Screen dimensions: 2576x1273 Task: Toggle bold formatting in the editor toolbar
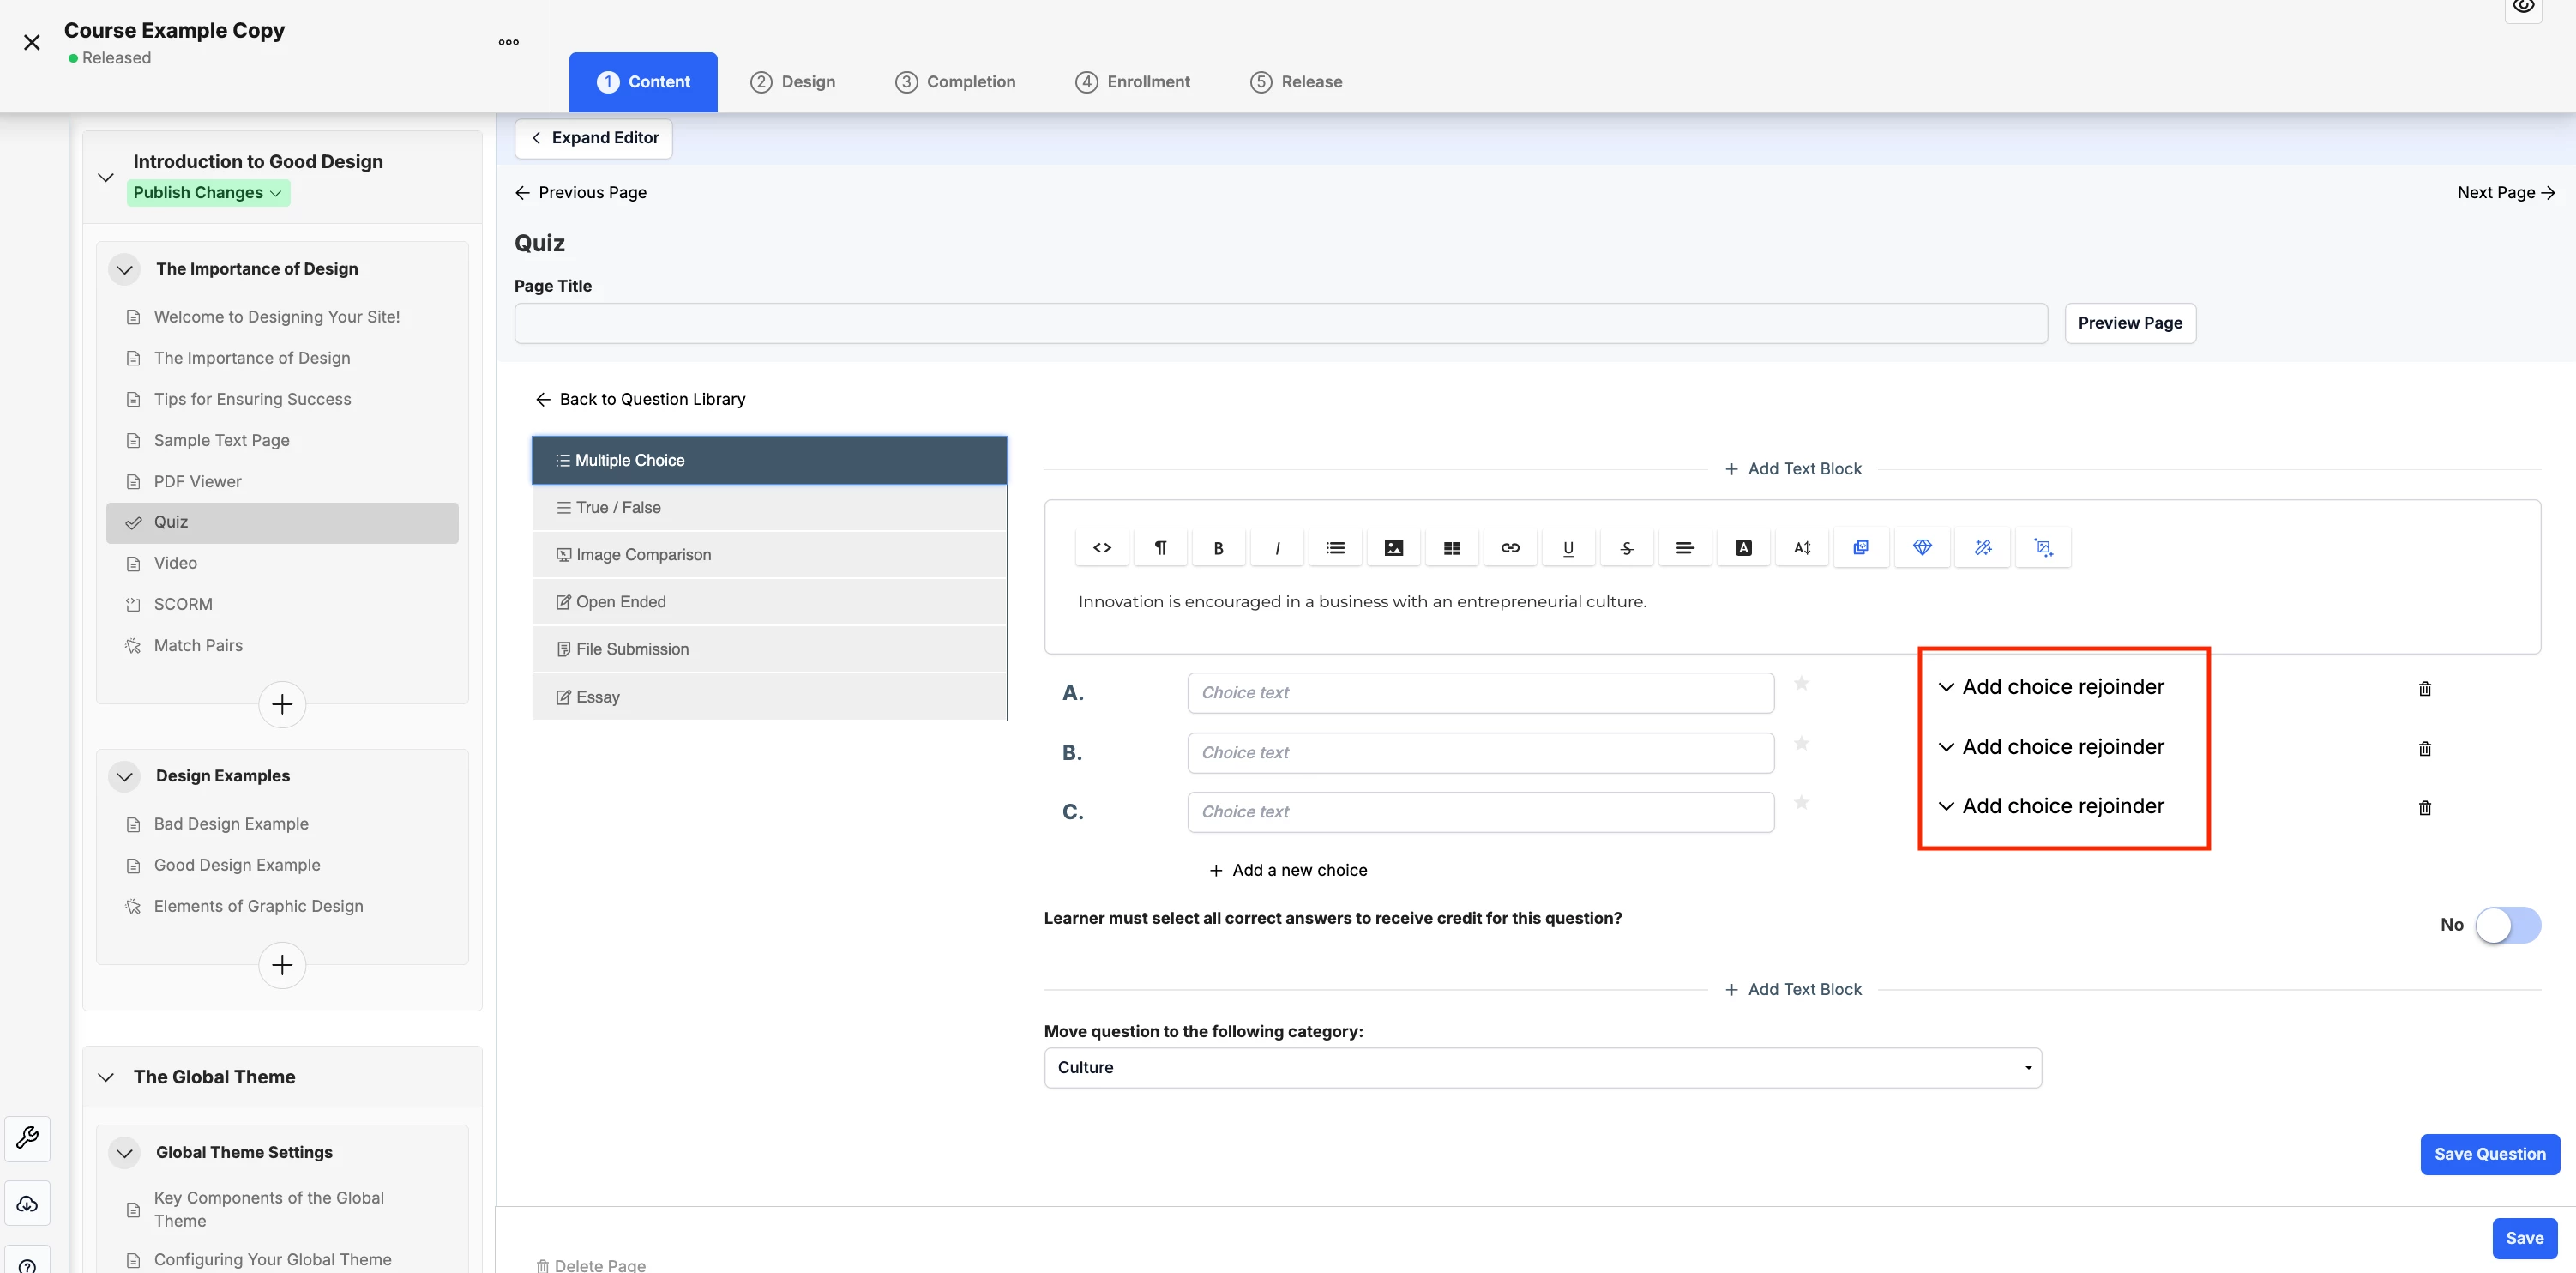coord(1218,548)
